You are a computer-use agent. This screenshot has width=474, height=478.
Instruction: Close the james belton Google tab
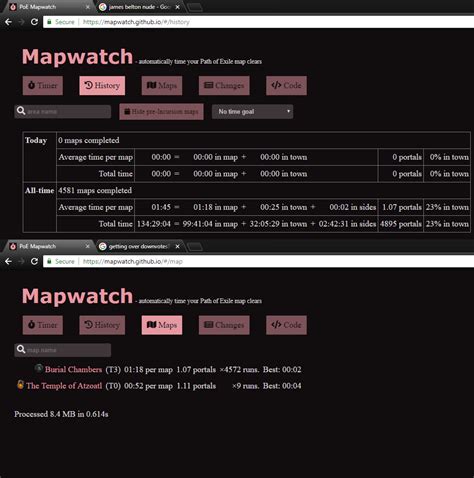pos(178,7)
